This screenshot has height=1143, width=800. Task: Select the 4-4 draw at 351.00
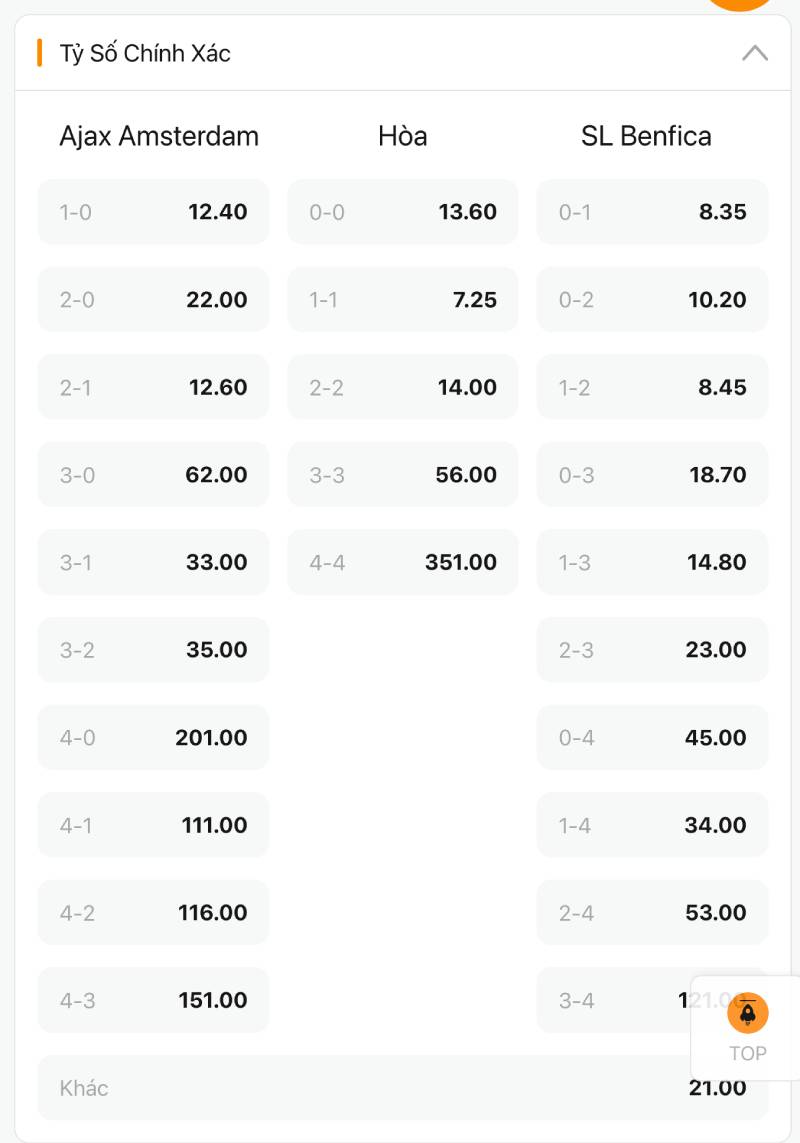tap(402, 562)
